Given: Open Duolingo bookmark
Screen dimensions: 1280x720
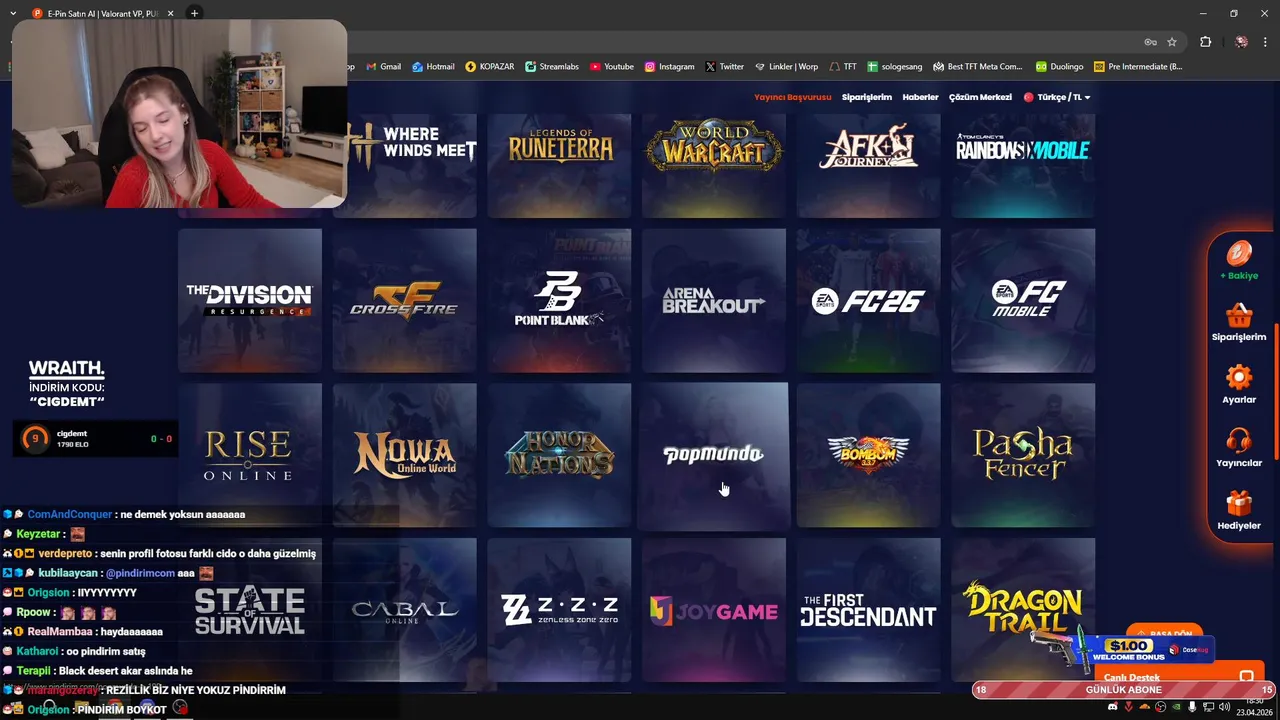Looking at the screenshot, I should tap(1059, 67).
